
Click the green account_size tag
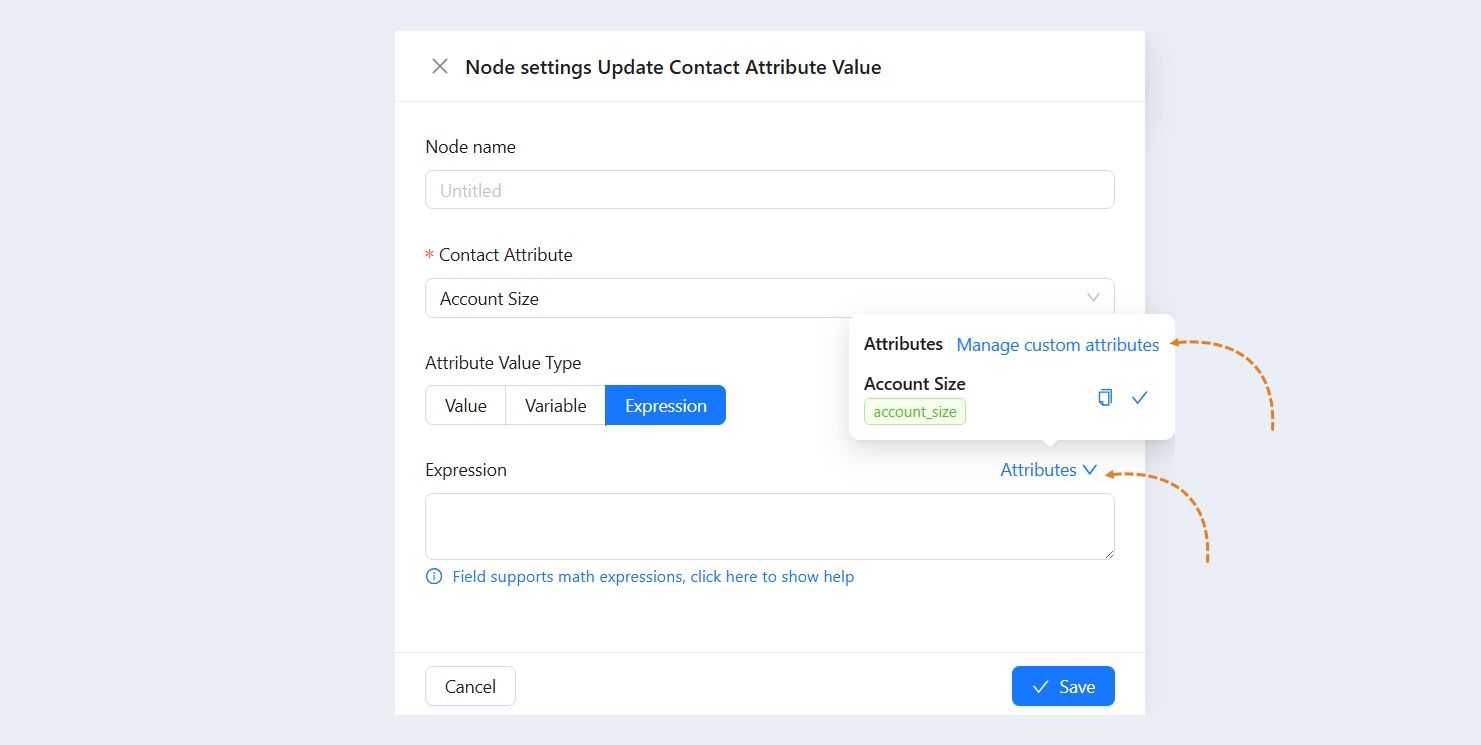tap(915, 412)
